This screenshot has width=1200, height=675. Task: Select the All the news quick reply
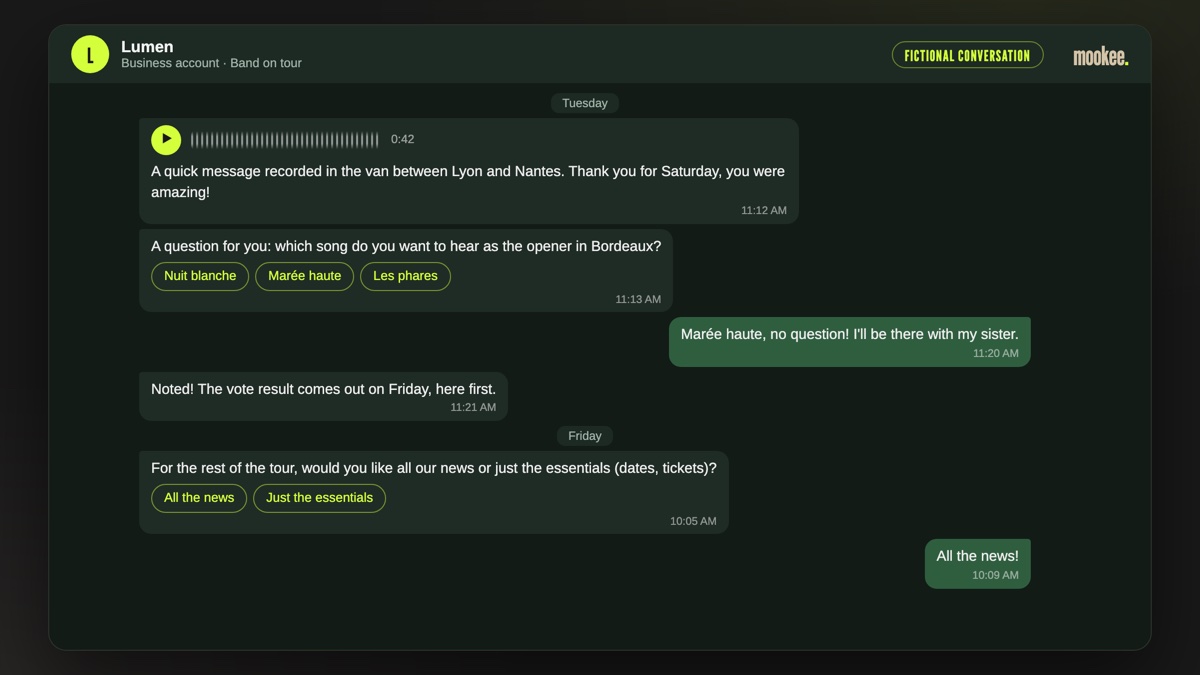(x=199, y=498)
